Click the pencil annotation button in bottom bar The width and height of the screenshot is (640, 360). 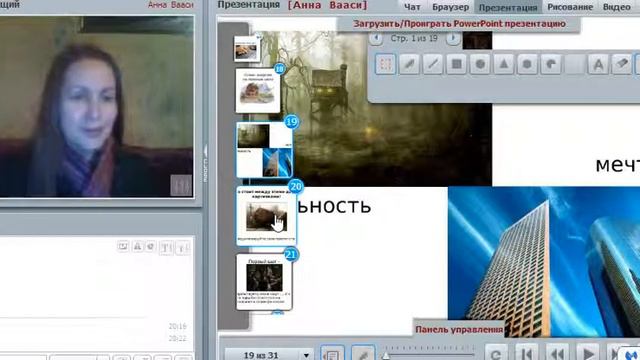(362, 353)
